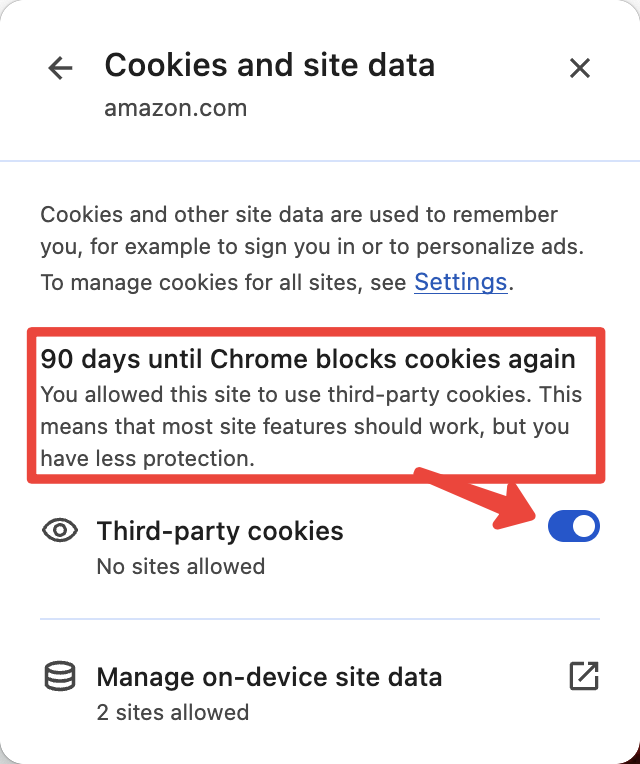Click the "No sites allowed" subtext

tap(181, 567)
